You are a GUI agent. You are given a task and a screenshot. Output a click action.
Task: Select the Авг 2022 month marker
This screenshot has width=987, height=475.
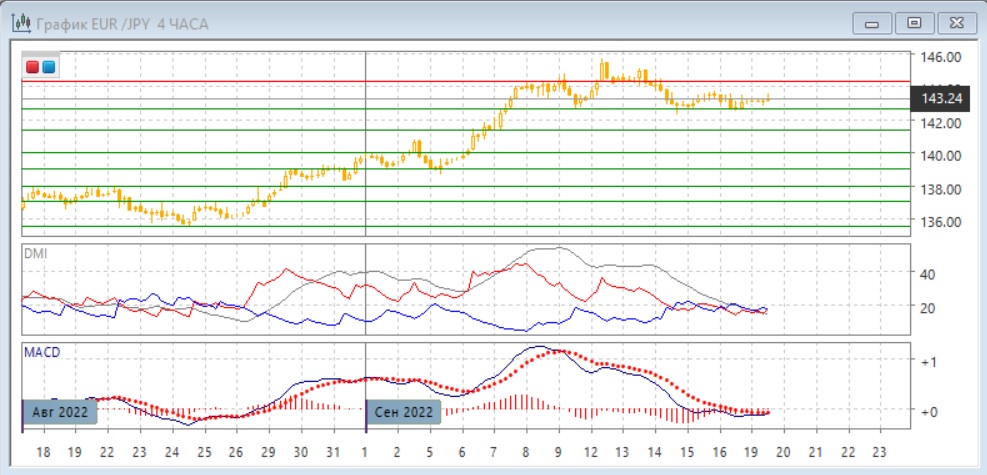pos(59,411)
